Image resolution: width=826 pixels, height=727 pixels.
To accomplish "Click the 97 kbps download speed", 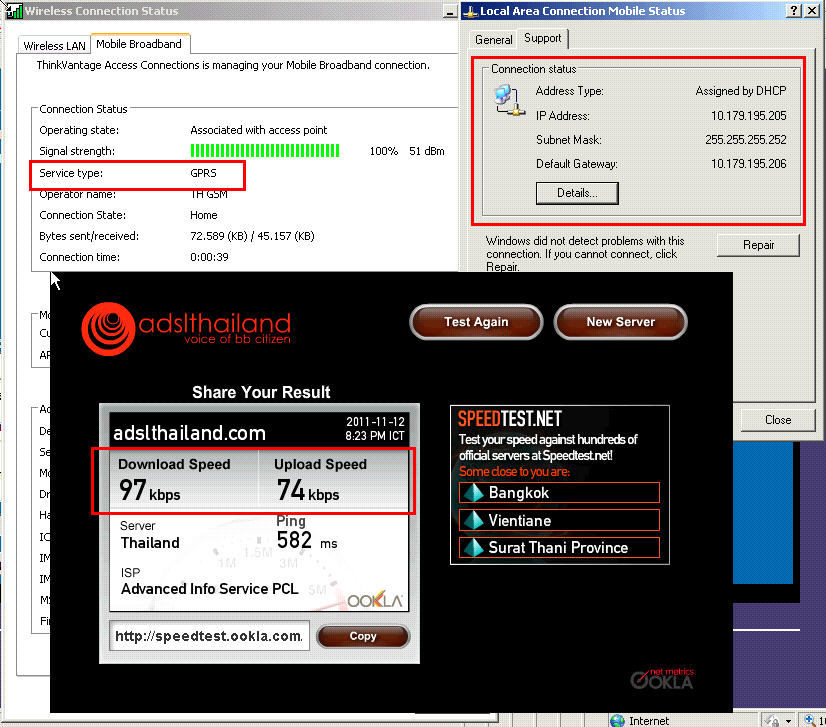I will click(x=150, y=490).
